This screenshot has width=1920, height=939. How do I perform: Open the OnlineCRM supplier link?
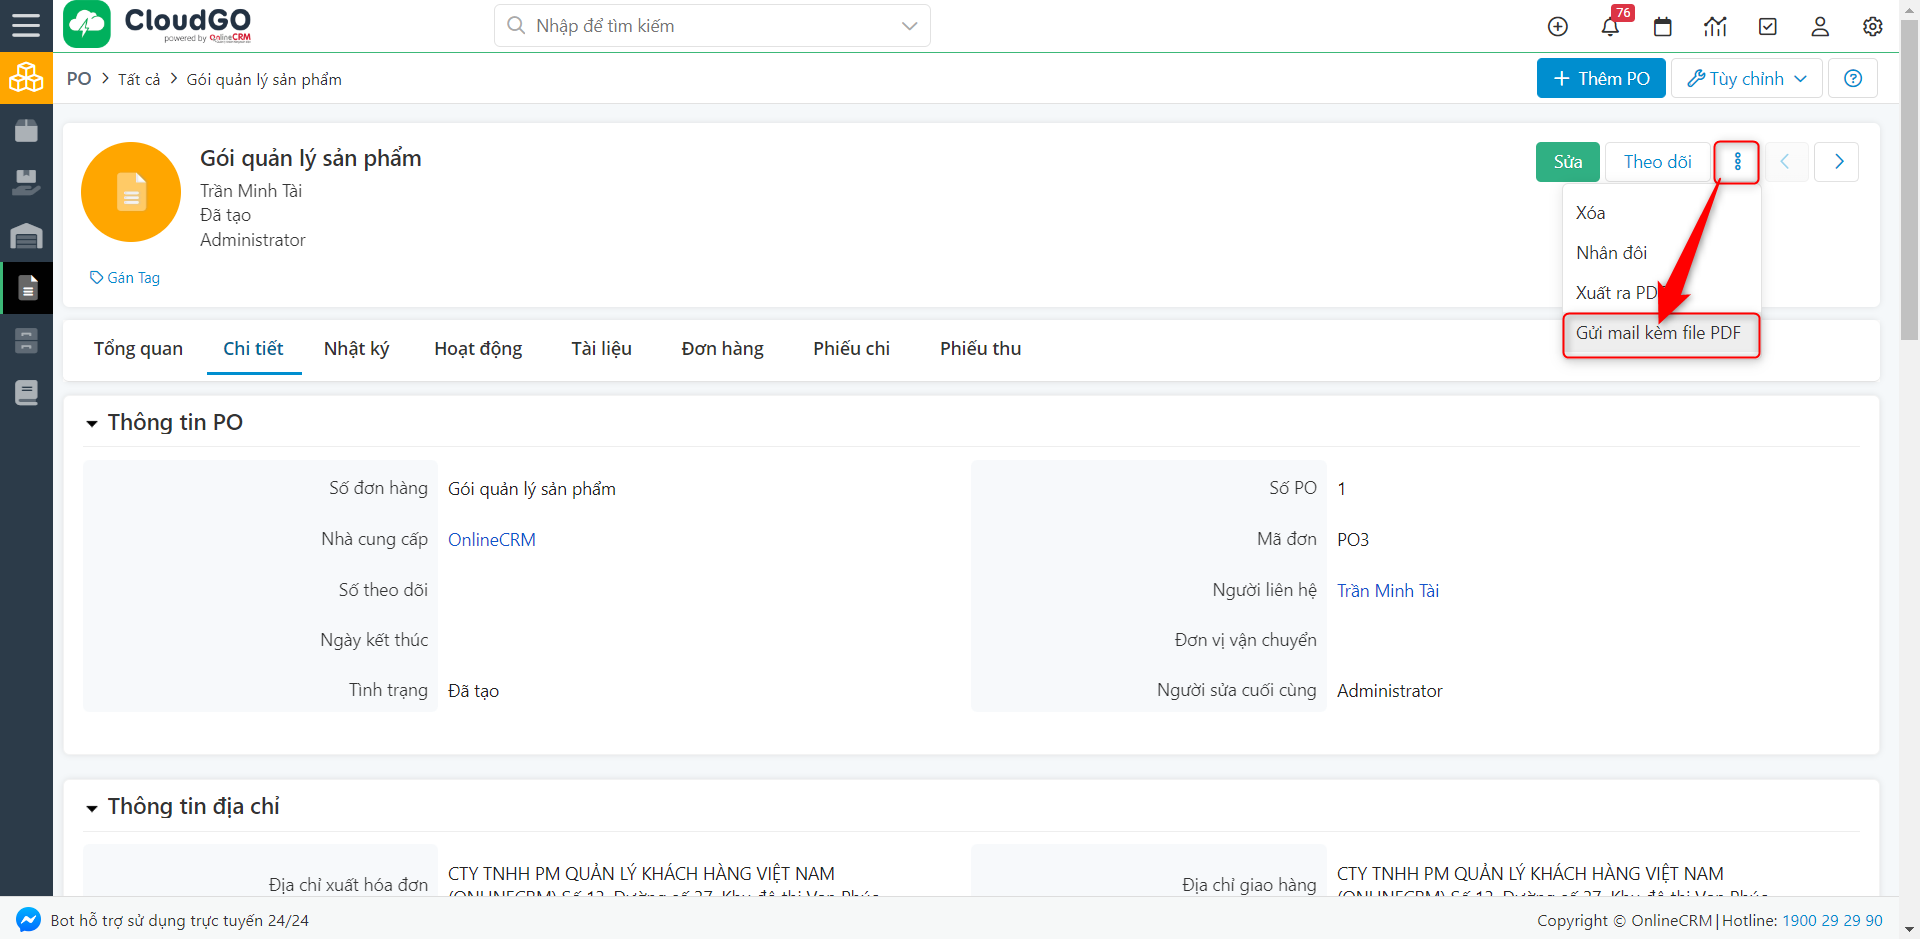pos(491,540)
